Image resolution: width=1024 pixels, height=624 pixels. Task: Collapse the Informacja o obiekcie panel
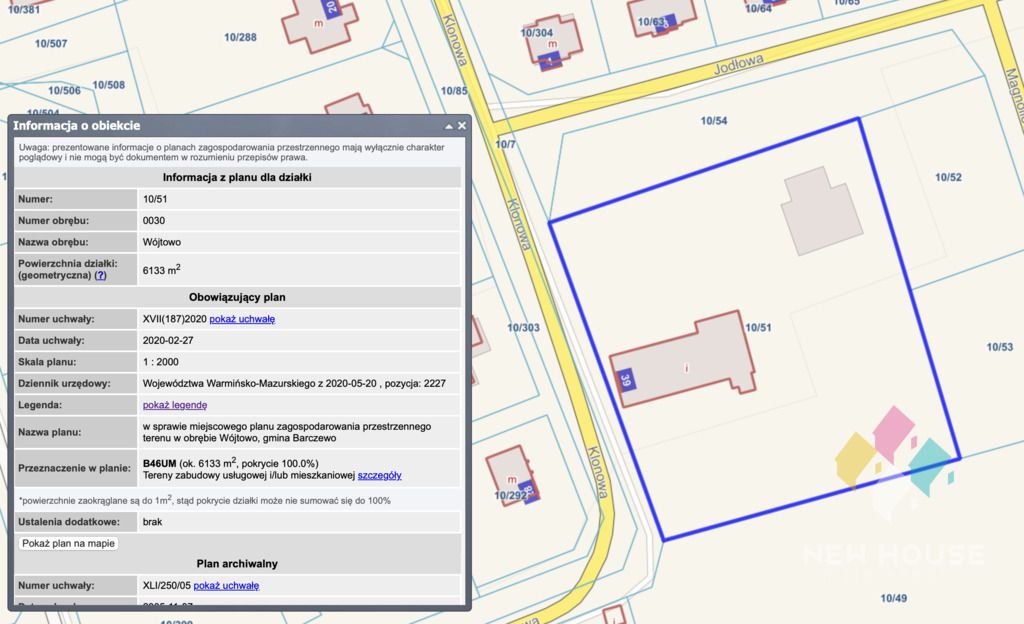tap(449, 126)
